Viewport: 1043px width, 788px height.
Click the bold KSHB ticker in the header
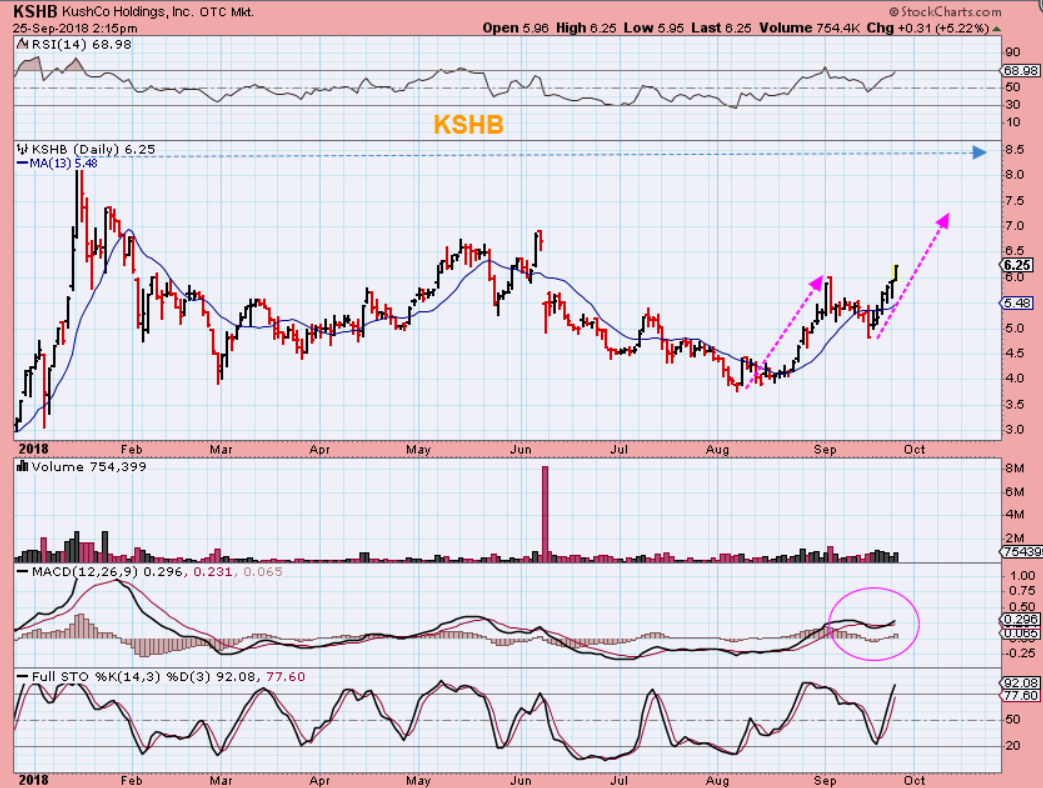(x=35, y=11)
